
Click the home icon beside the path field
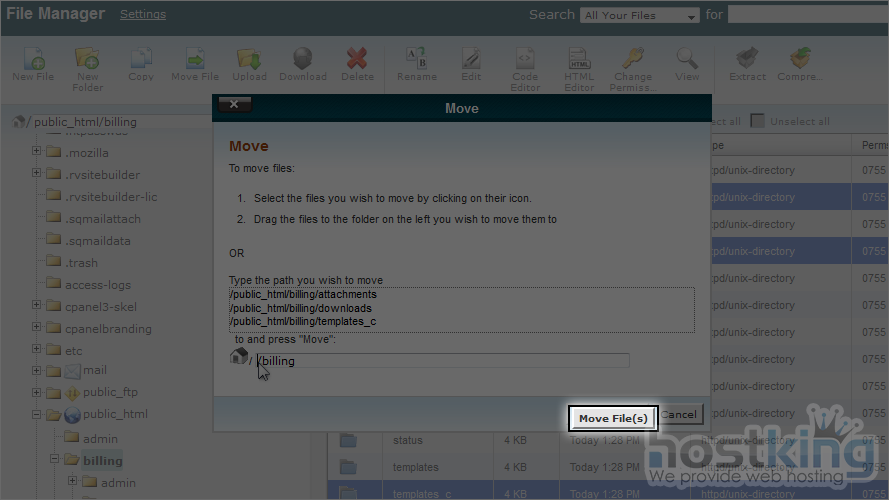point(238,357)
